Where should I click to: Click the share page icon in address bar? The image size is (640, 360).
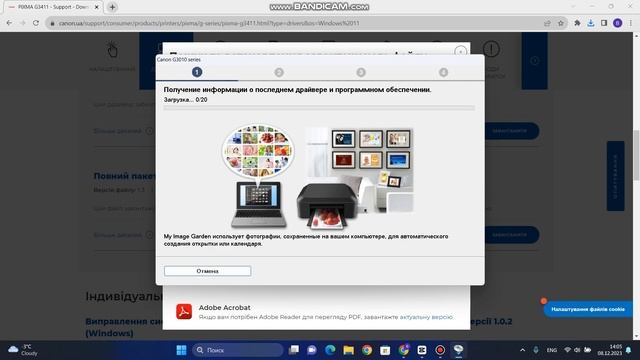coord(547,23)
